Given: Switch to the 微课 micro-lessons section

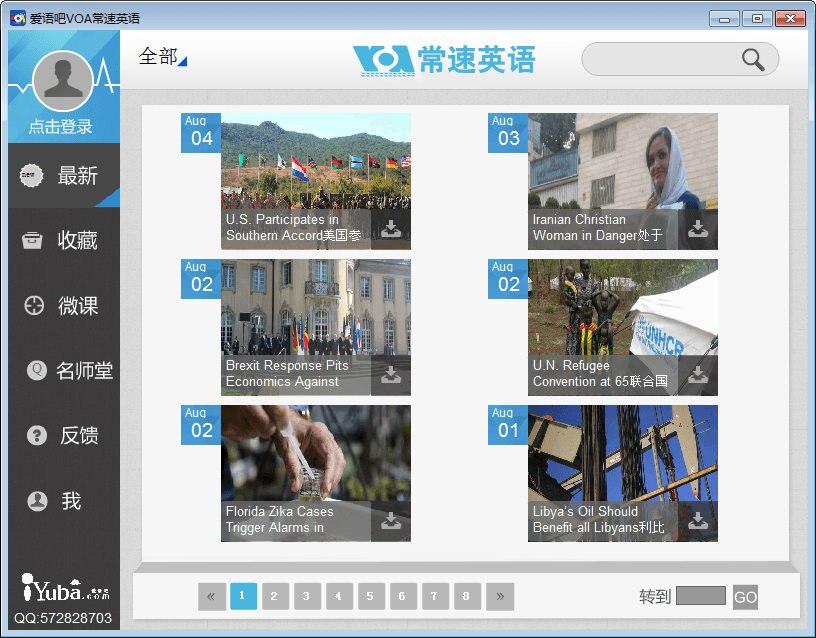Looking at the screenshot, I should click(64, 306).
